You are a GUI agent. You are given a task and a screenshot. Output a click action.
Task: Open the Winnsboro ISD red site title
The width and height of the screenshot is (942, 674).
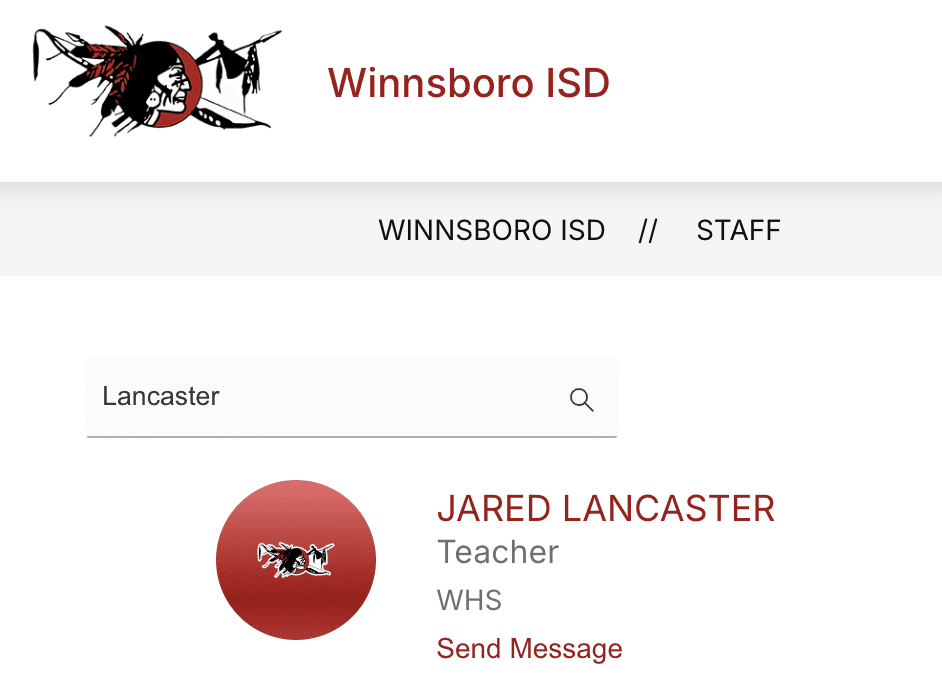pyautogui.click(x=469, y=82)
